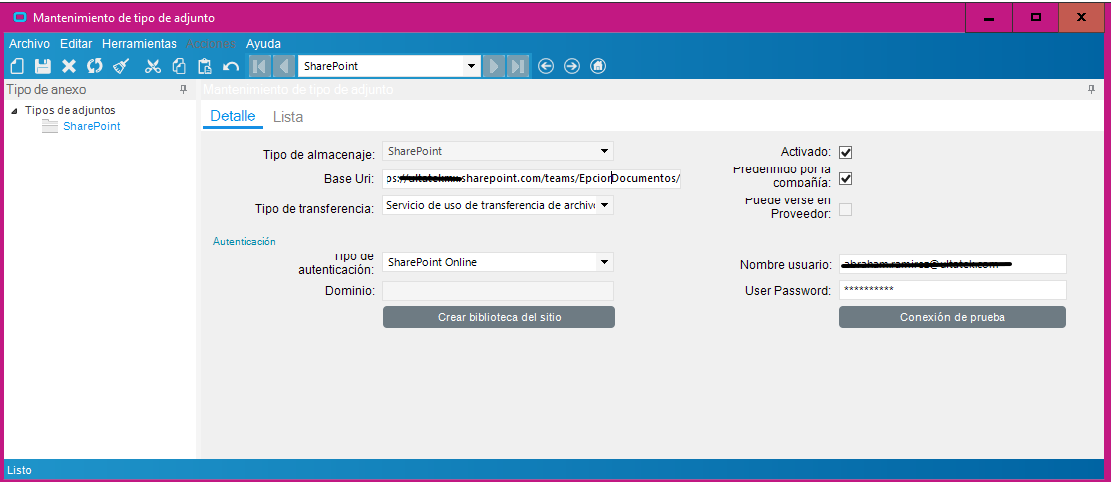Click the Paste clipboard icon
The width and height of the screenshot is (1111, 482).
(x=205, y=67)
